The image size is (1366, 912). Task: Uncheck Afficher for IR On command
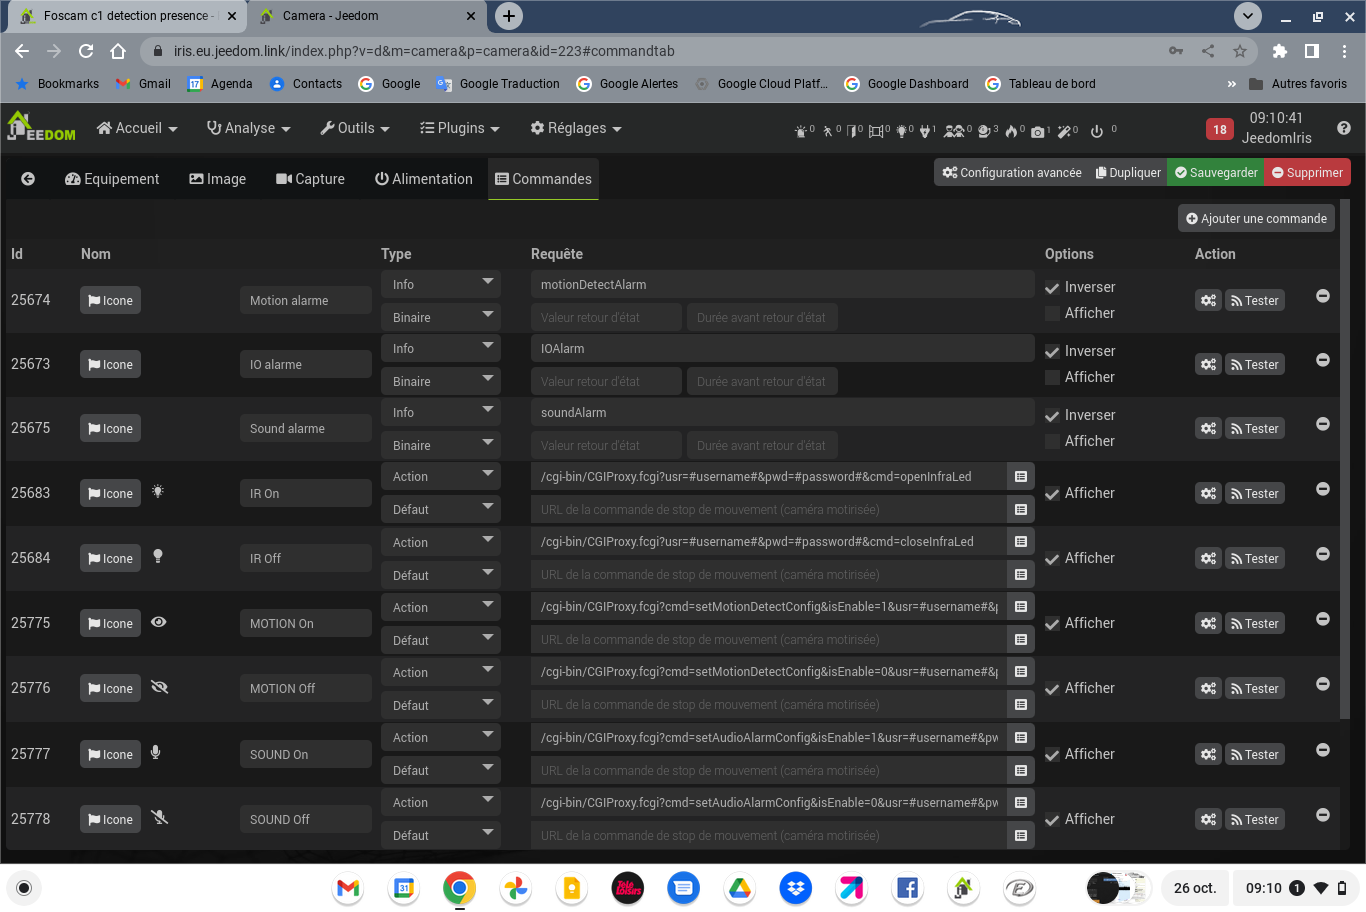pyautogui.click(x=1052, y=494)
